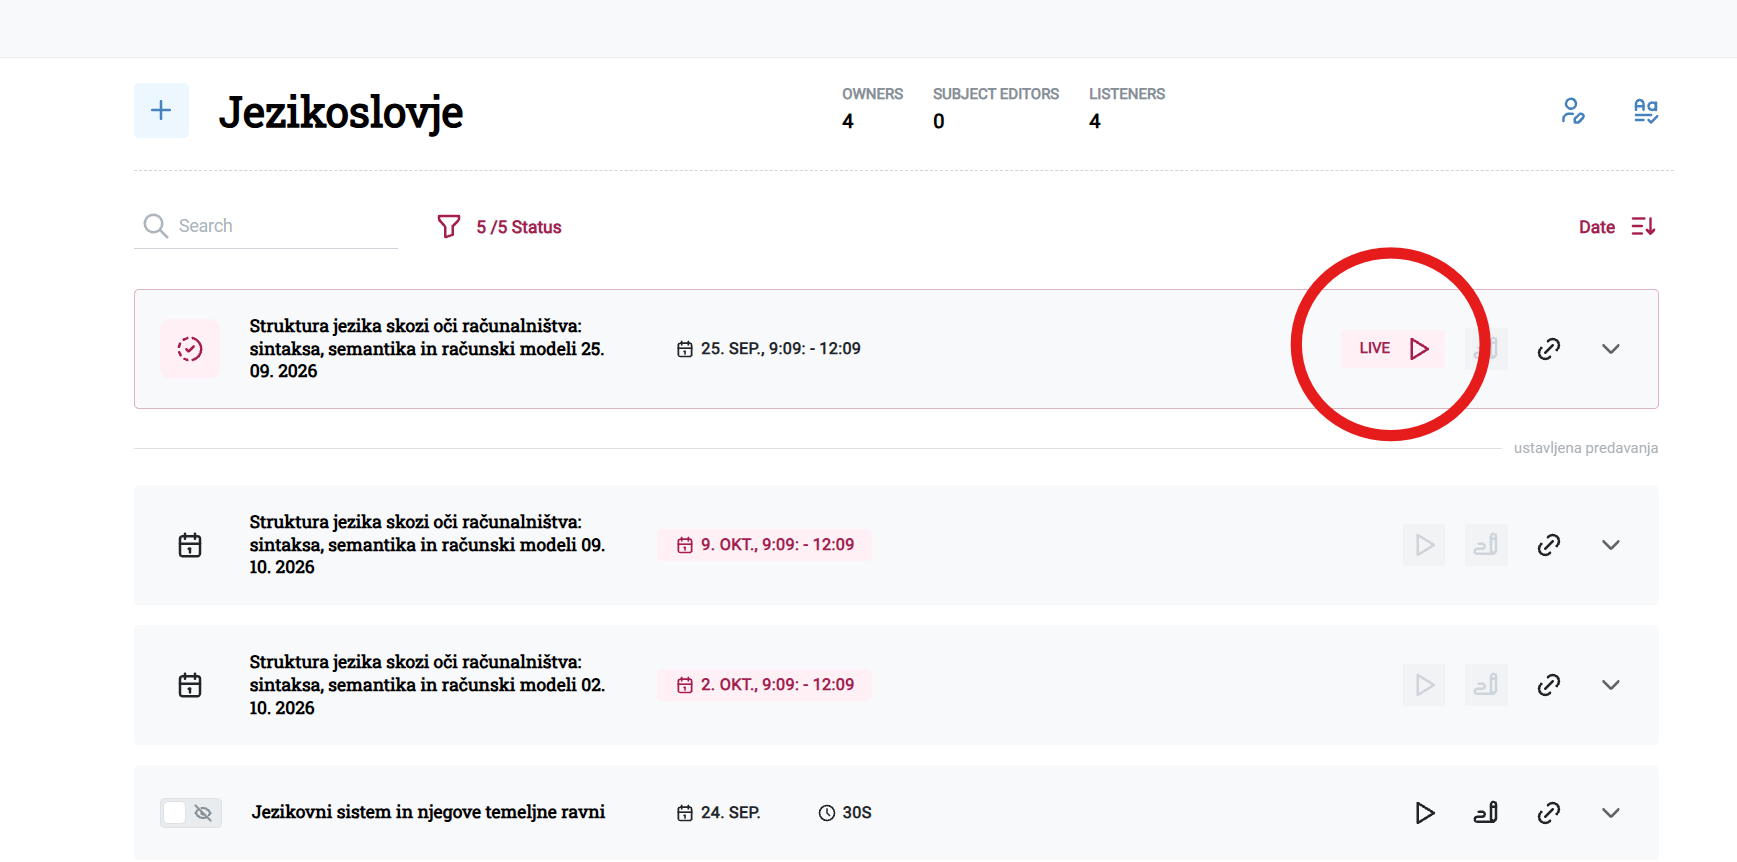Click the Search input field
Viewport: 1737px width, 862px height.
tap(266, 226)
